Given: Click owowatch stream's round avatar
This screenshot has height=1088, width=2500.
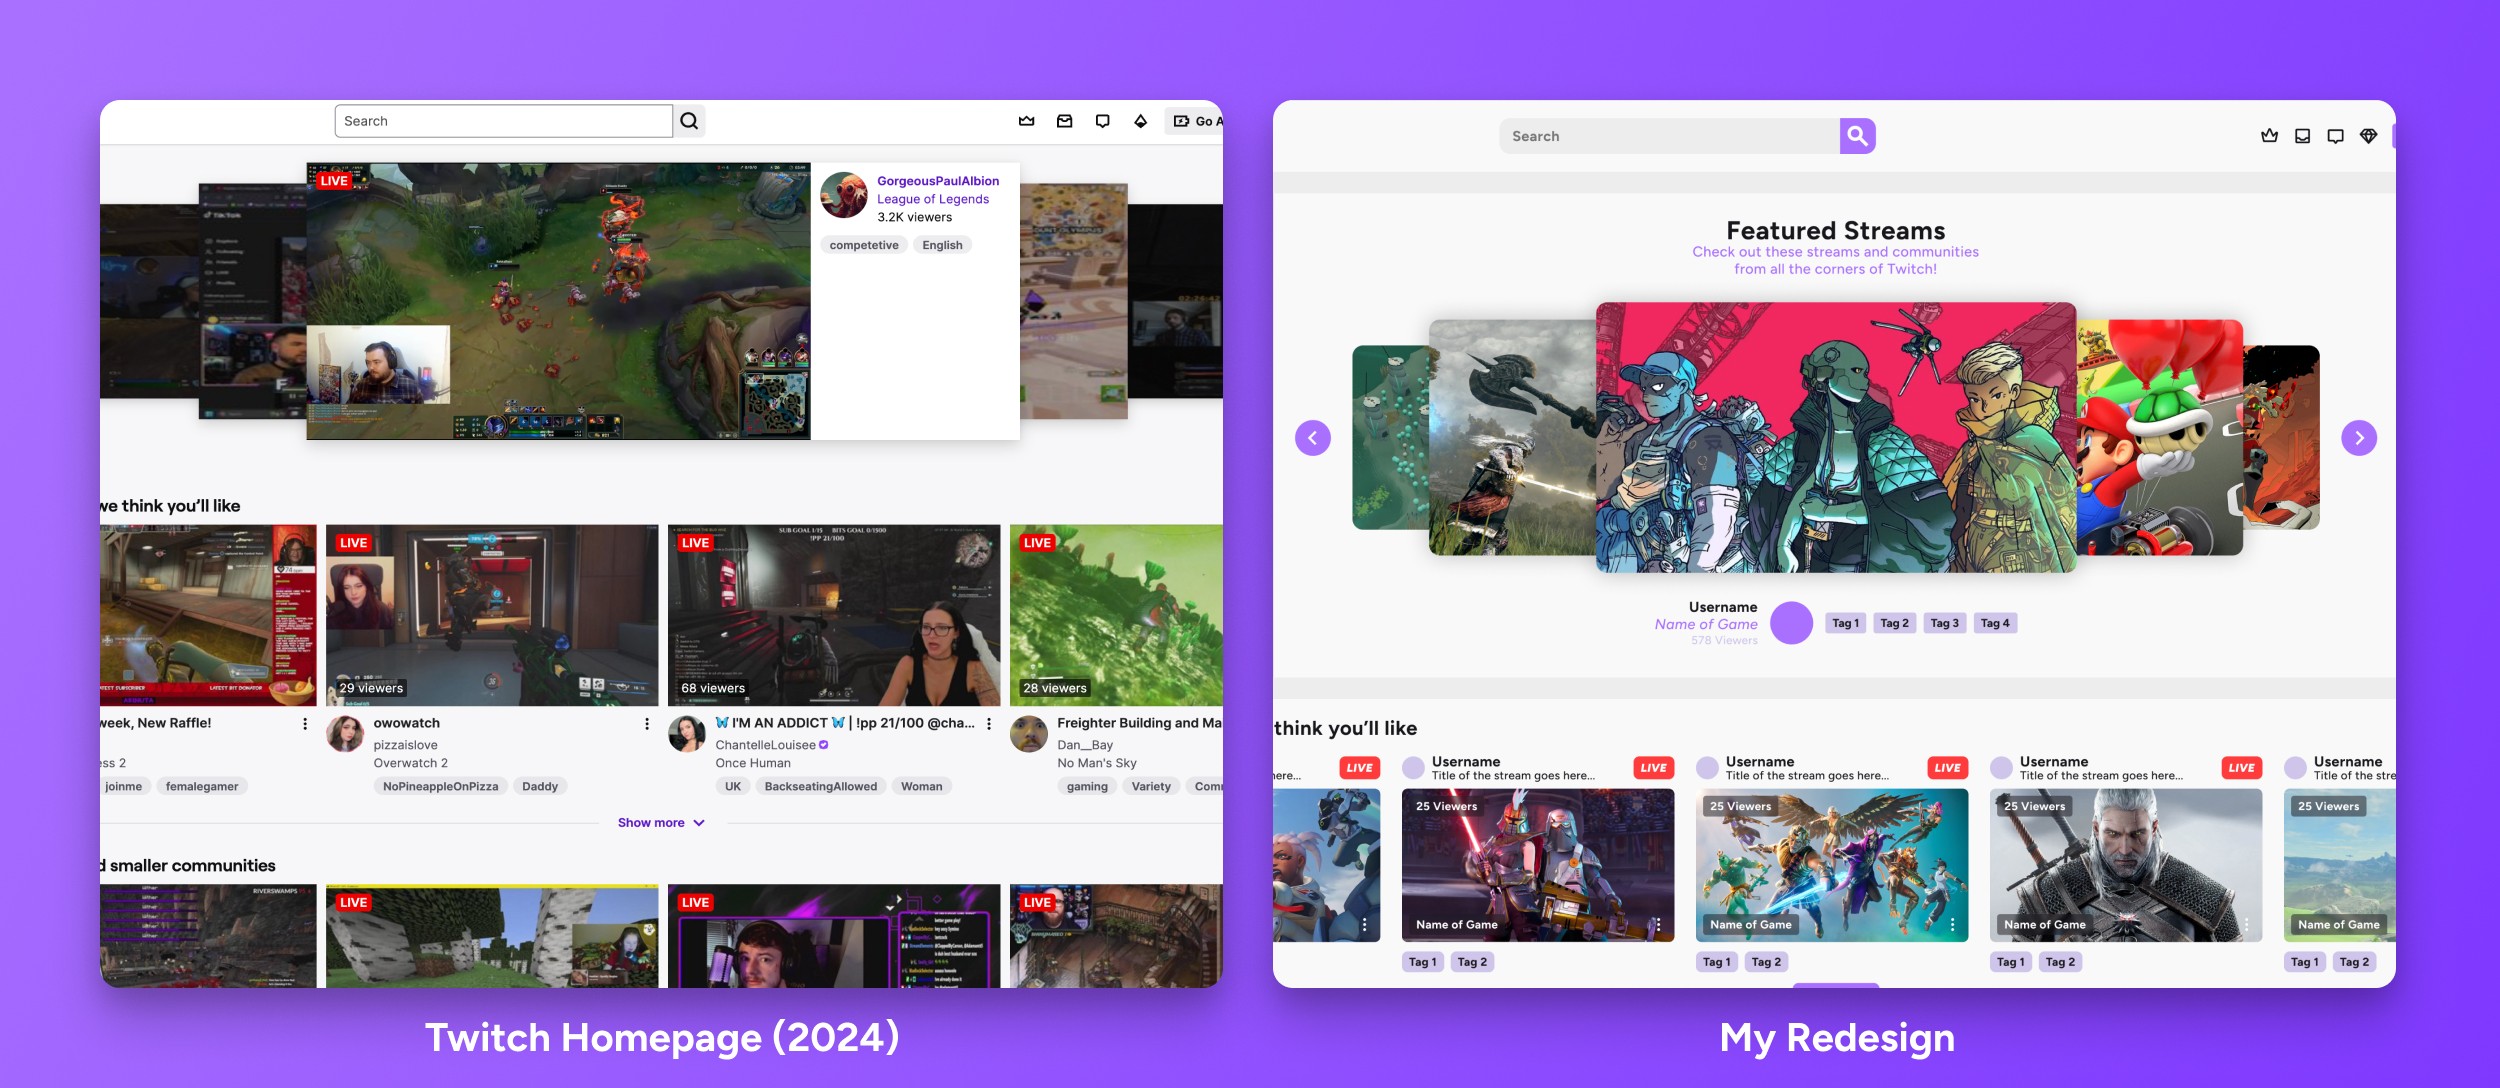Looking at the screenshot, I should (x=345, y=734).
